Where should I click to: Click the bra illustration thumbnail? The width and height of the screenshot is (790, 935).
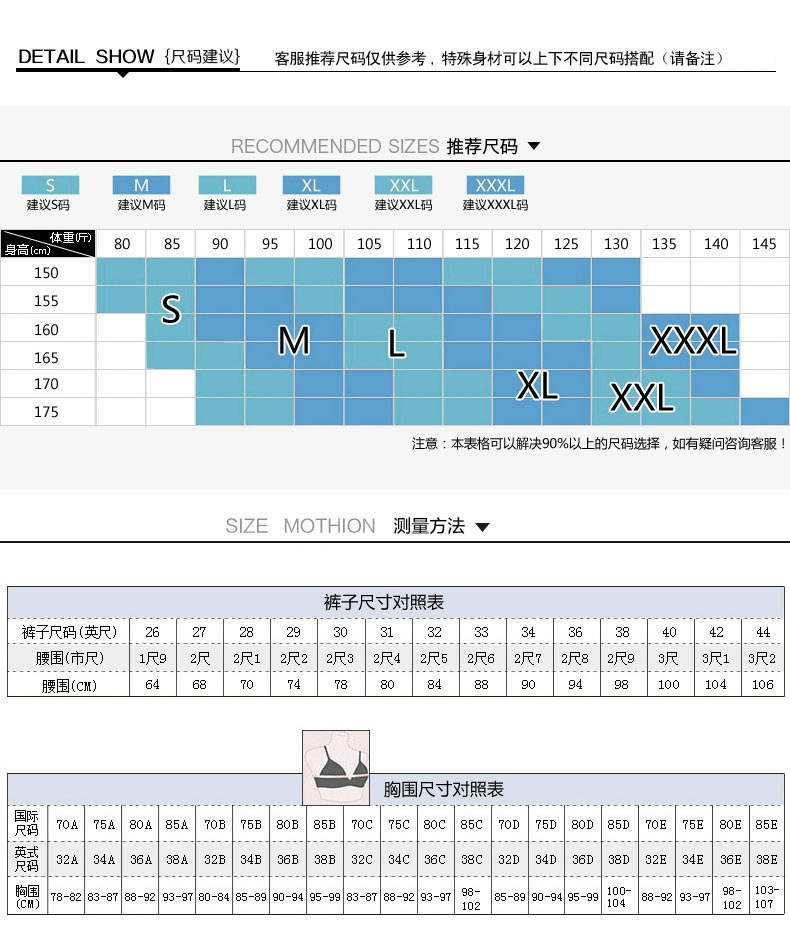336,767
